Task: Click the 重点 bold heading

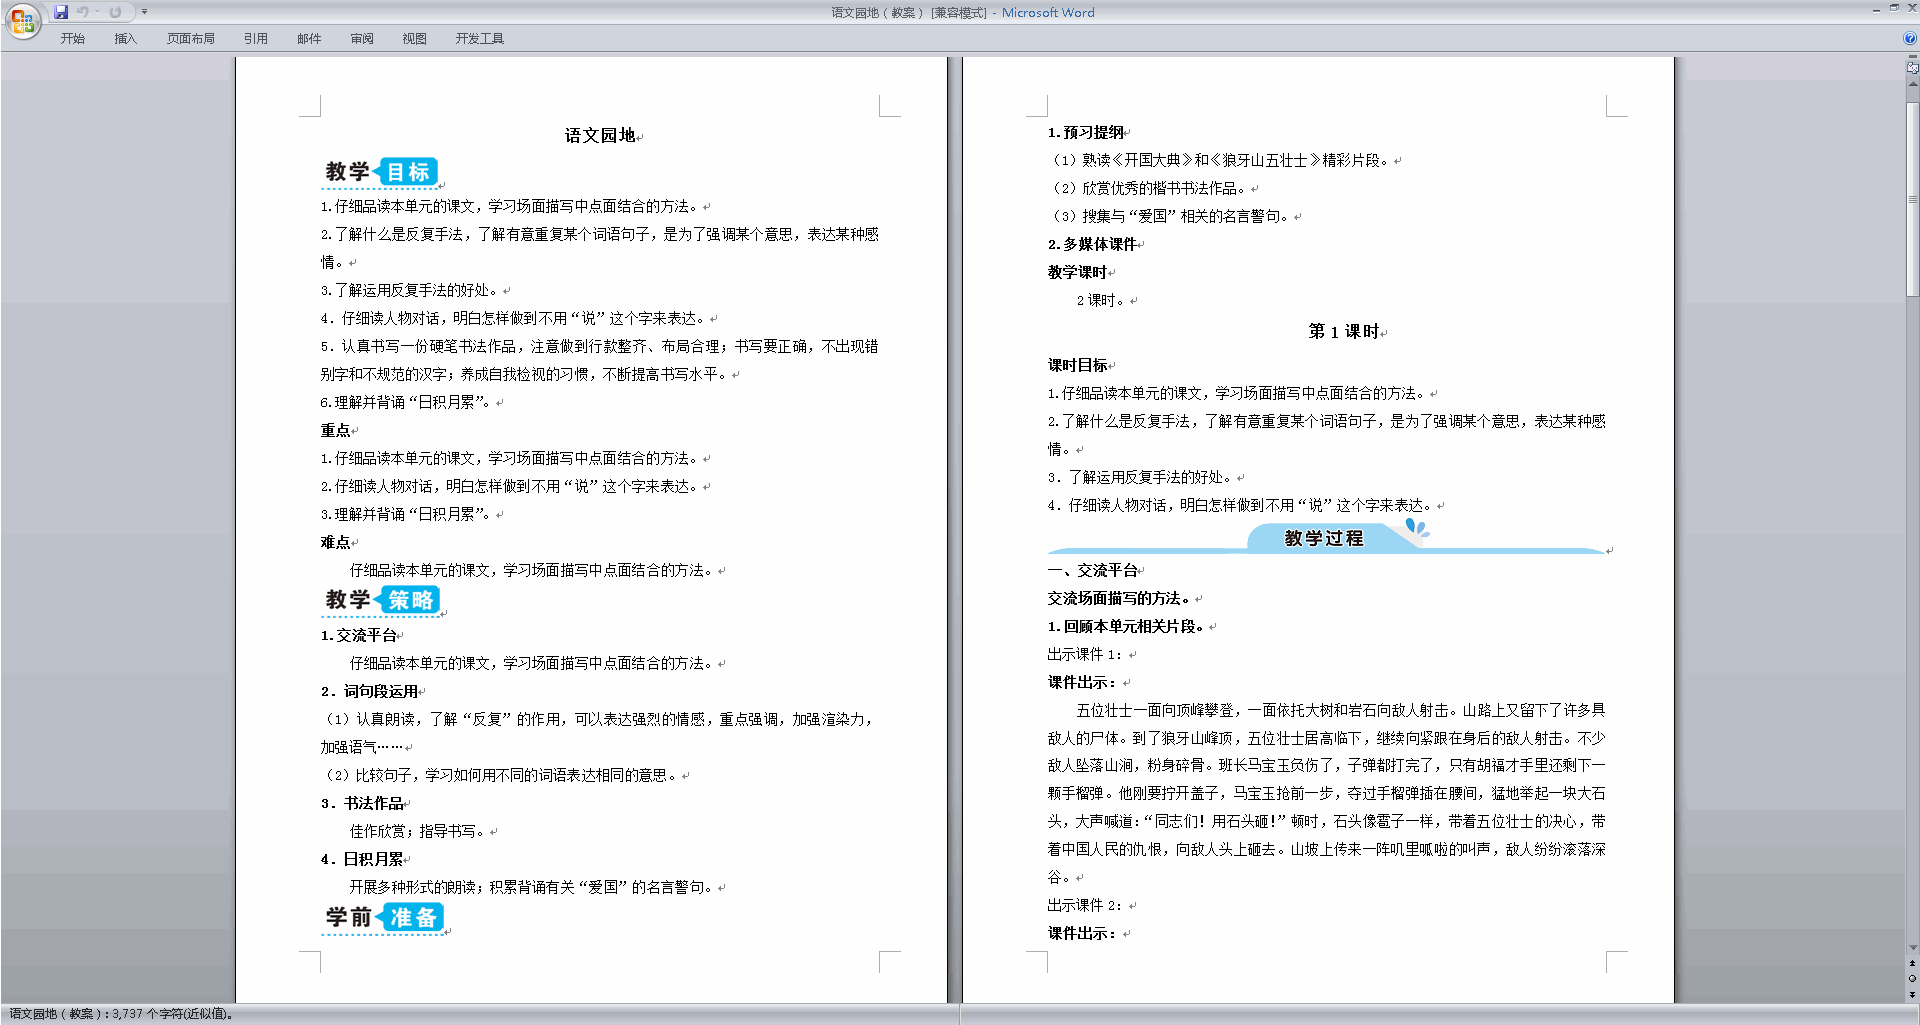Action: (x=335, y=430)
